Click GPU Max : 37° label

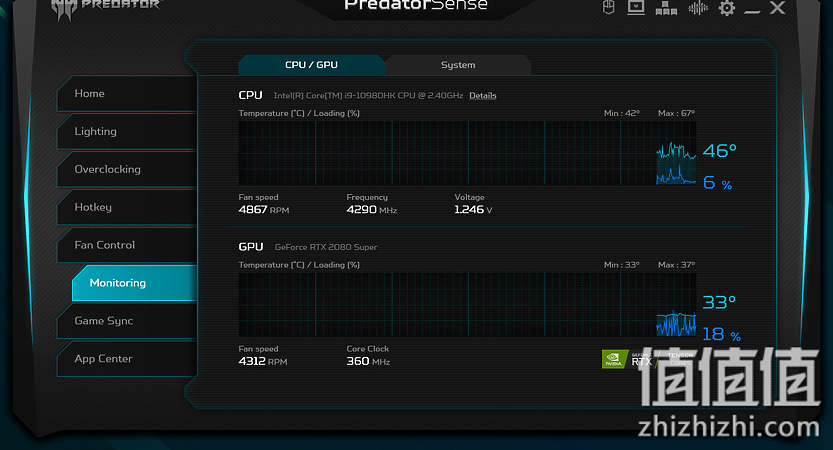pyautogui.click(x=676, y=265)
